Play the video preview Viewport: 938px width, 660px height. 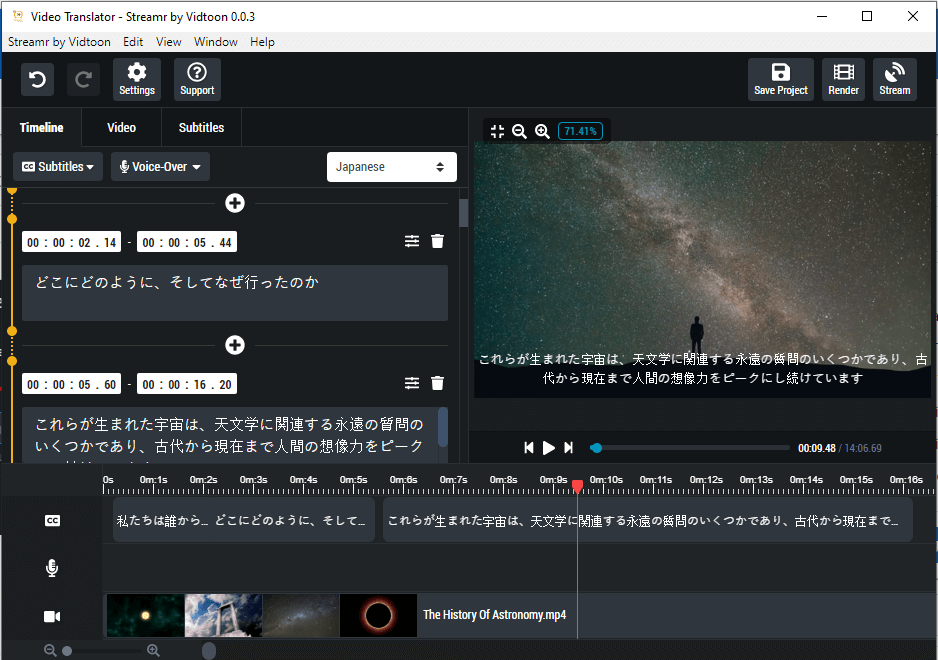(549, 448)
